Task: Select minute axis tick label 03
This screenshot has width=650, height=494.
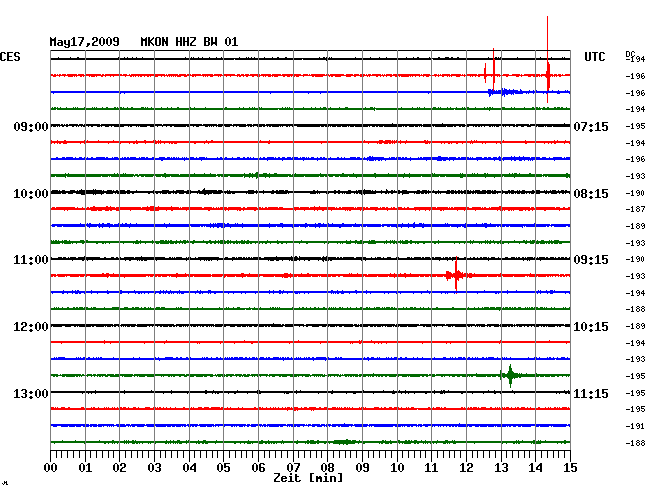Action: click(154, 467)
